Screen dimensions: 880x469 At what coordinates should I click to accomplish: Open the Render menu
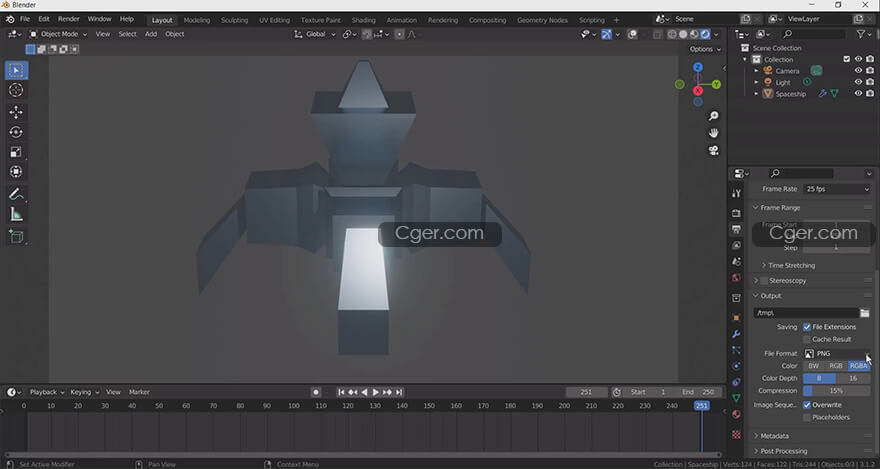(69, 19)
